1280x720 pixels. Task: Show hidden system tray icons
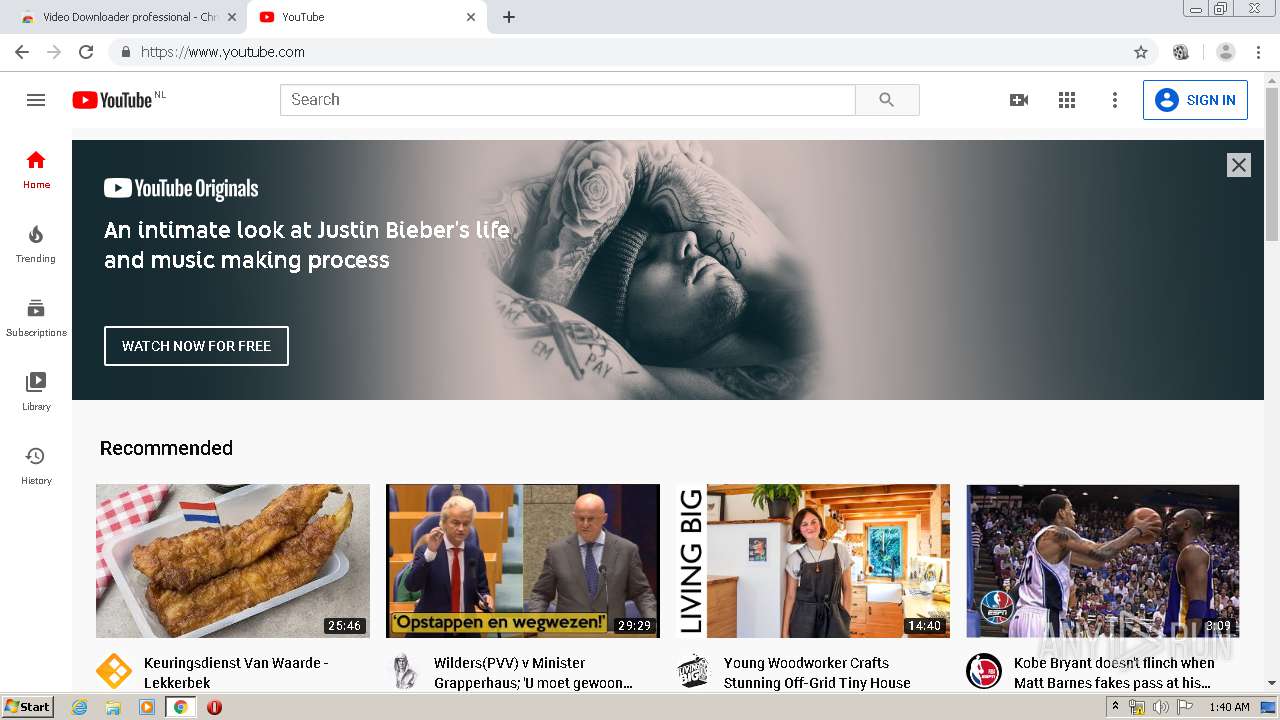(1115, 707)
